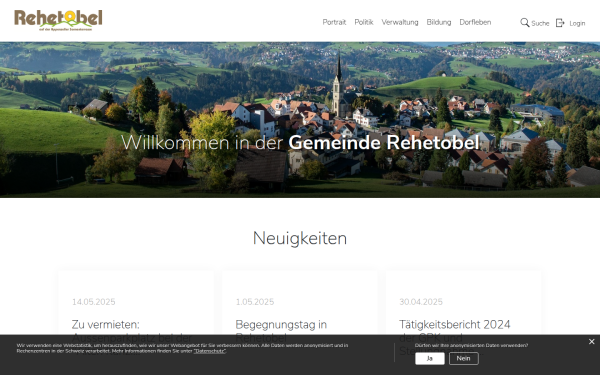Open the news item Zu vermieten

pos(106,324)
